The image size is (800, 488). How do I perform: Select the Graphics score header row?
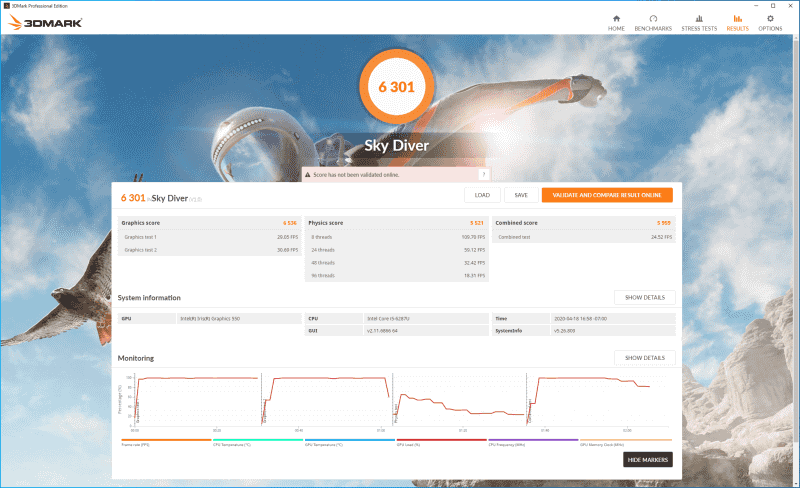point(209,223)
